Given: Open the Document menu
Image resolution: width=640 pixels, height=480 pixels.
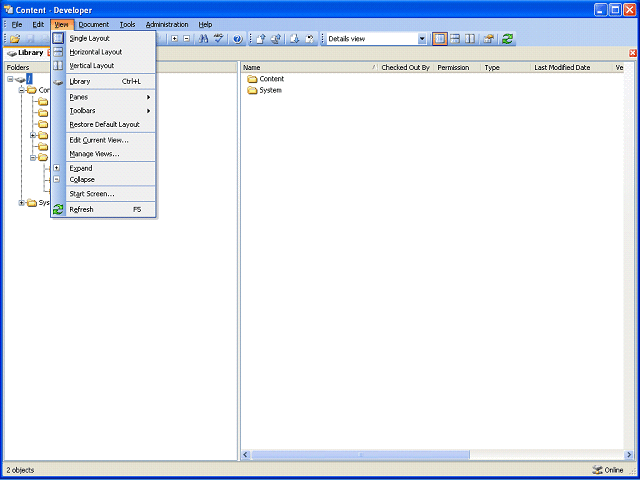Looking at the screenshot, I should [x=94, y=24].
